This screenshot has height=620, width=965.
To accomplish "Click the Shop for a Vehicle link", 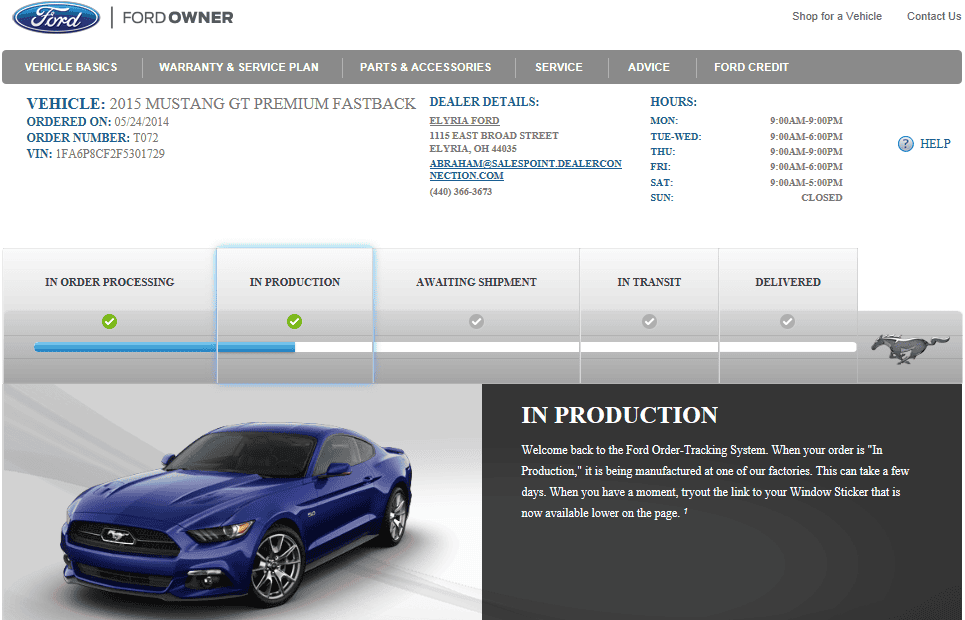I will (x=836, y=17).
